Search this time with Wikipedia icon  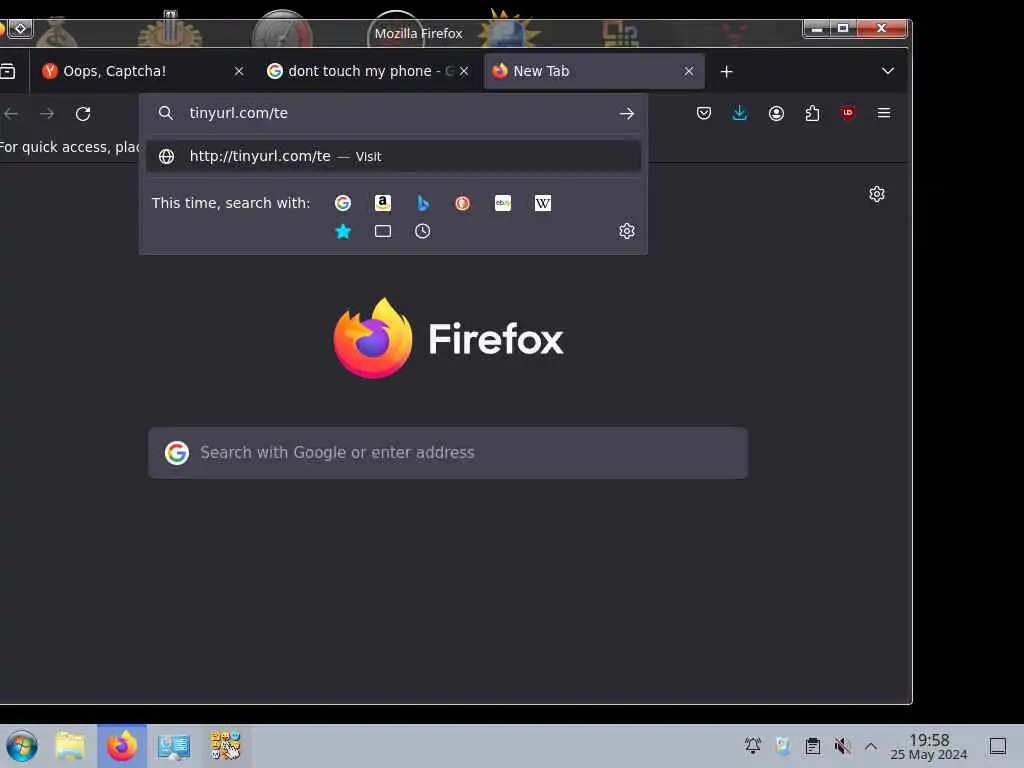[543, 203]
